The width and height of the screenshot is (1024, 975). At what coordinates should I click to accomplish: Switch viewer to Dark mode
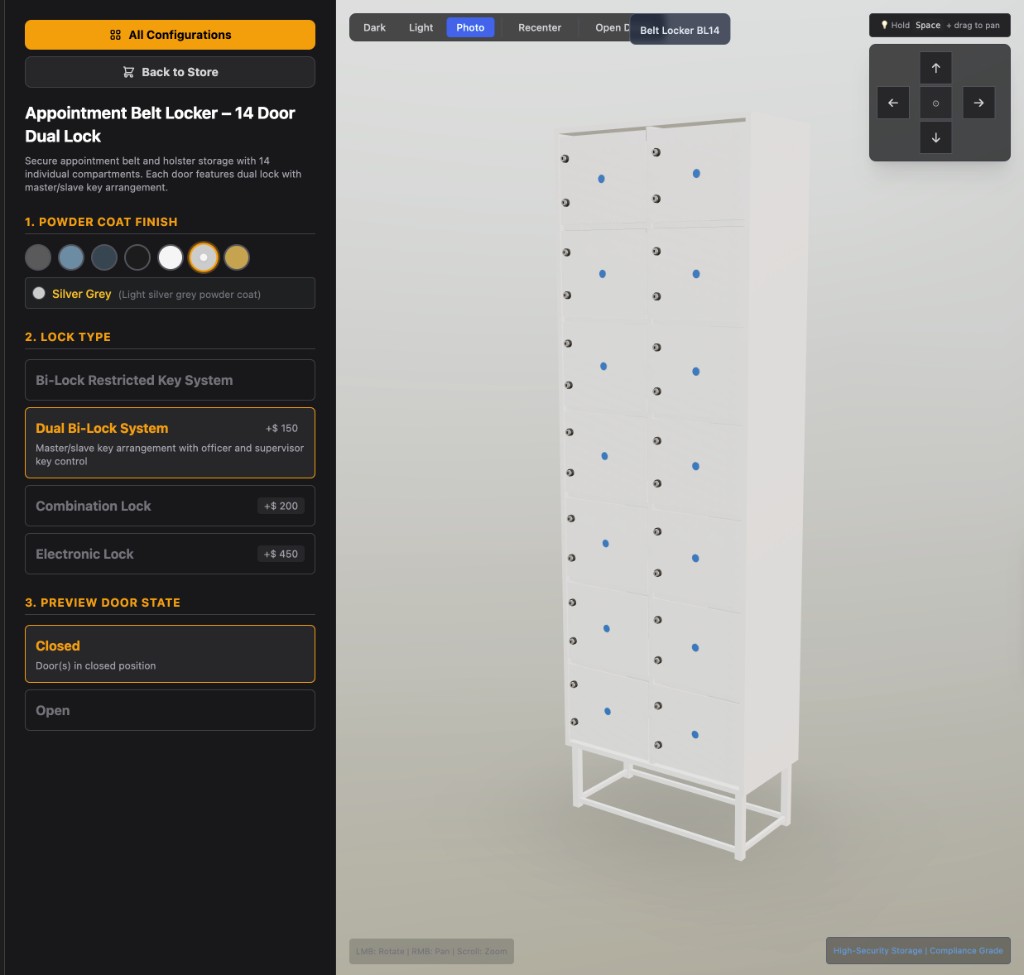374,28
